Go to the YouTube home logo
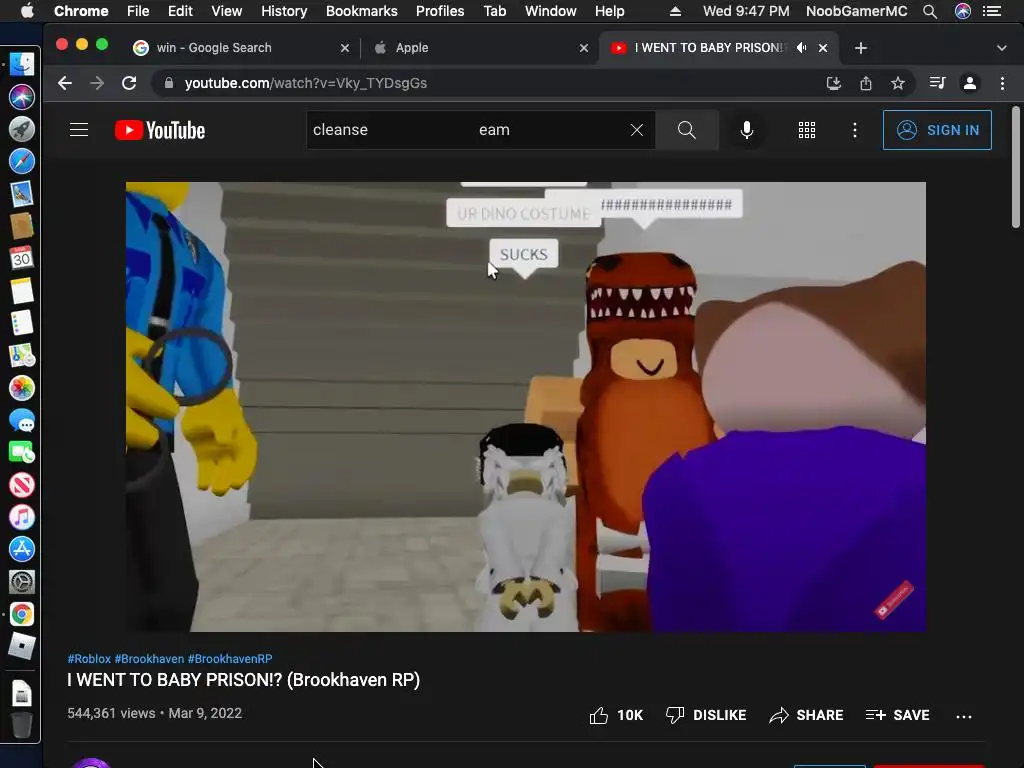This screenshot has width=1024, height=768. [x=160, y=130]
